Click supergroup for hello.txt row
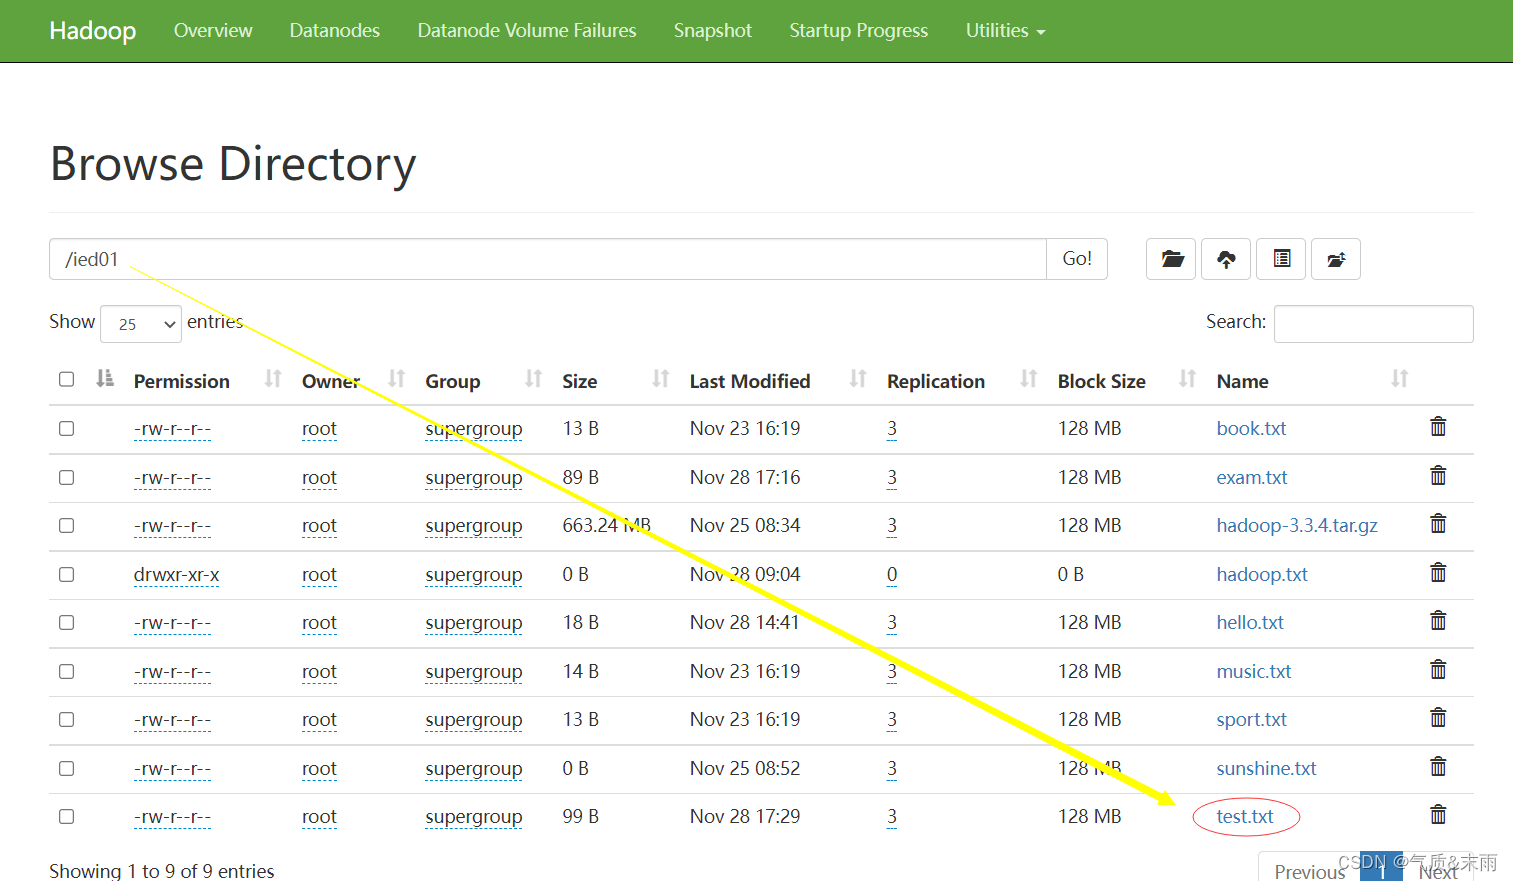 click(474, 622)
